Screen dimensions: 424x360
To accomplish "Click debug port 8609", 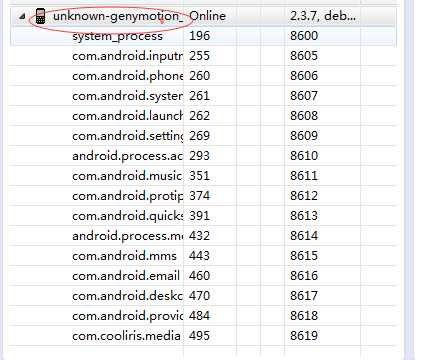I will pos(304,136).
